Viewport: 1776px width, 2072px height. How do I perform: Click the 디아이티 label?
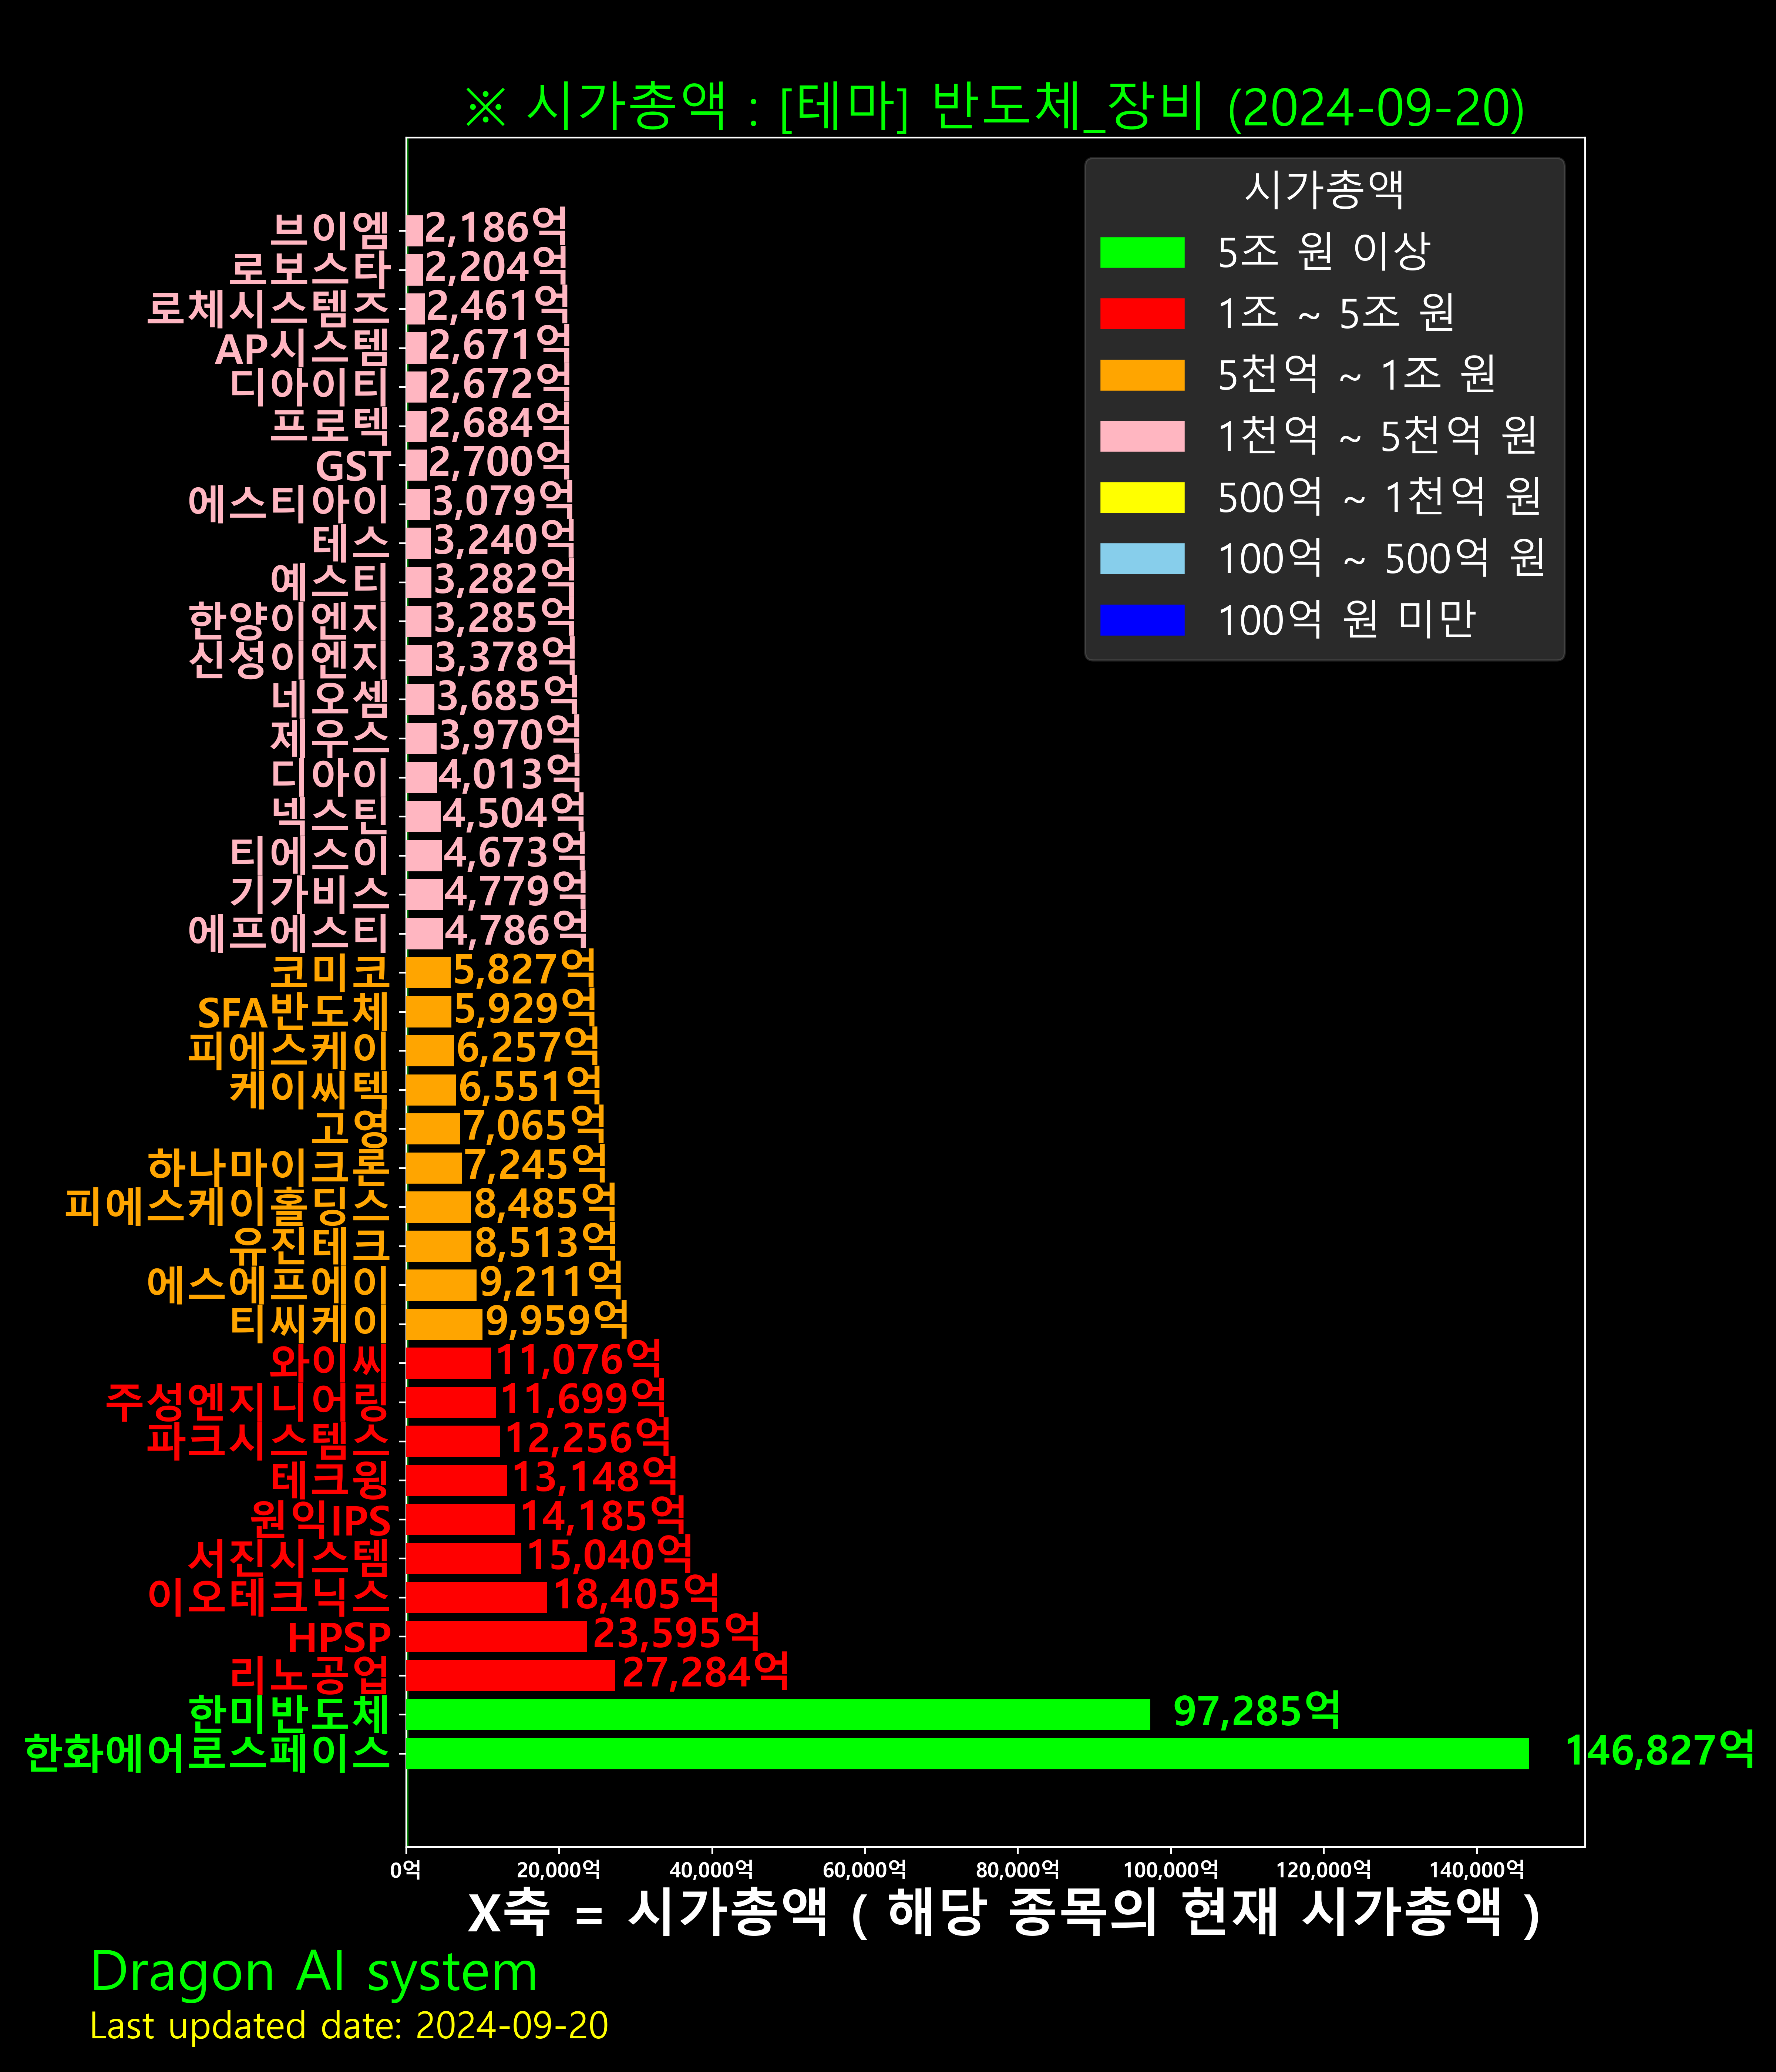pyautogui.click(x=309, y=387)
